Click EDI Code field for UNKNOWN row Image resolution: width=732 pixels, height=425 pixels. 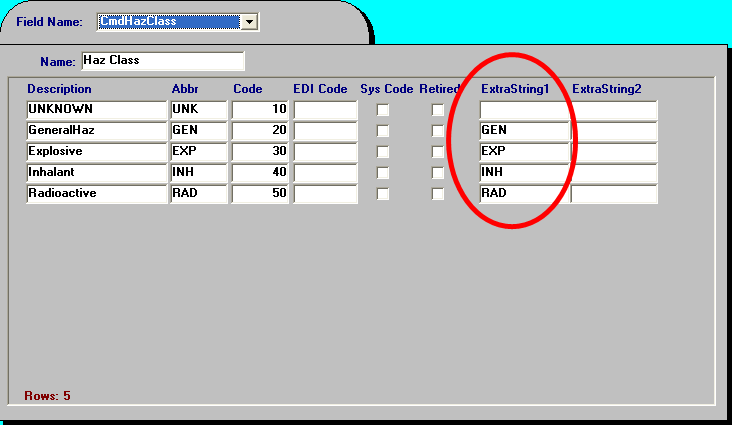325,110
